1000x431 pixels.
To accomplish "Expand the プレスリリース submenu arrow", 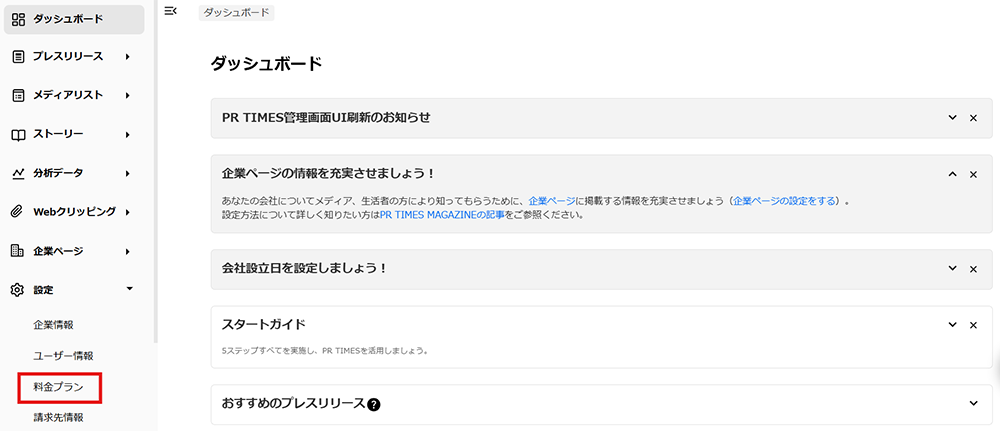I will tap(128, 56).
